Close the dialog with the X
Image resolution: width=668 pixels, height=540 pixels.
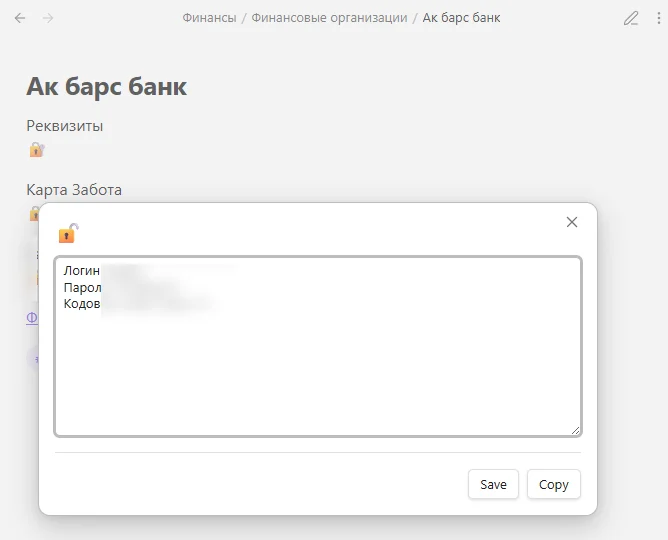tap(572, 222)
